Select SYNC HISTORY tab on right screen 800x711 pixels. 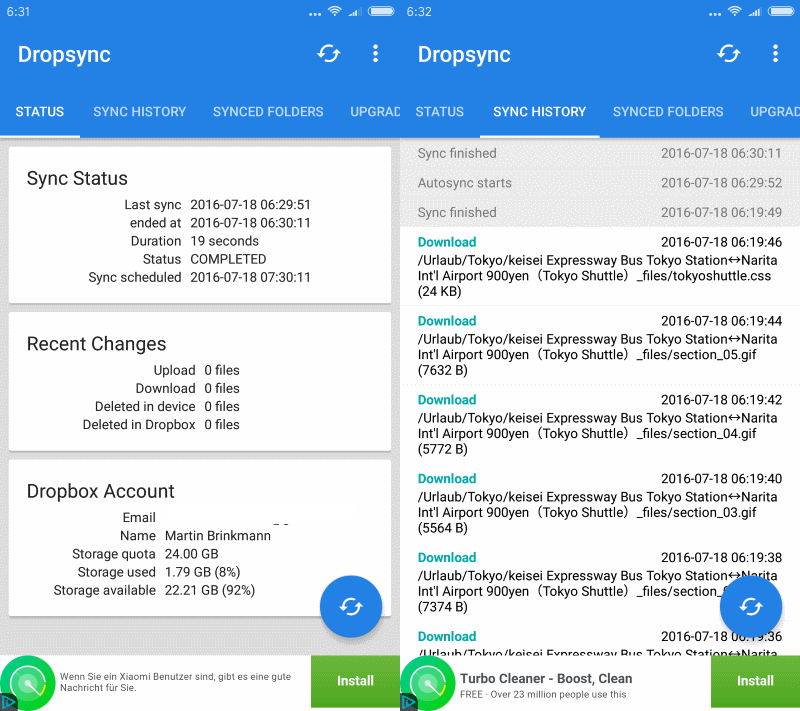539,112
